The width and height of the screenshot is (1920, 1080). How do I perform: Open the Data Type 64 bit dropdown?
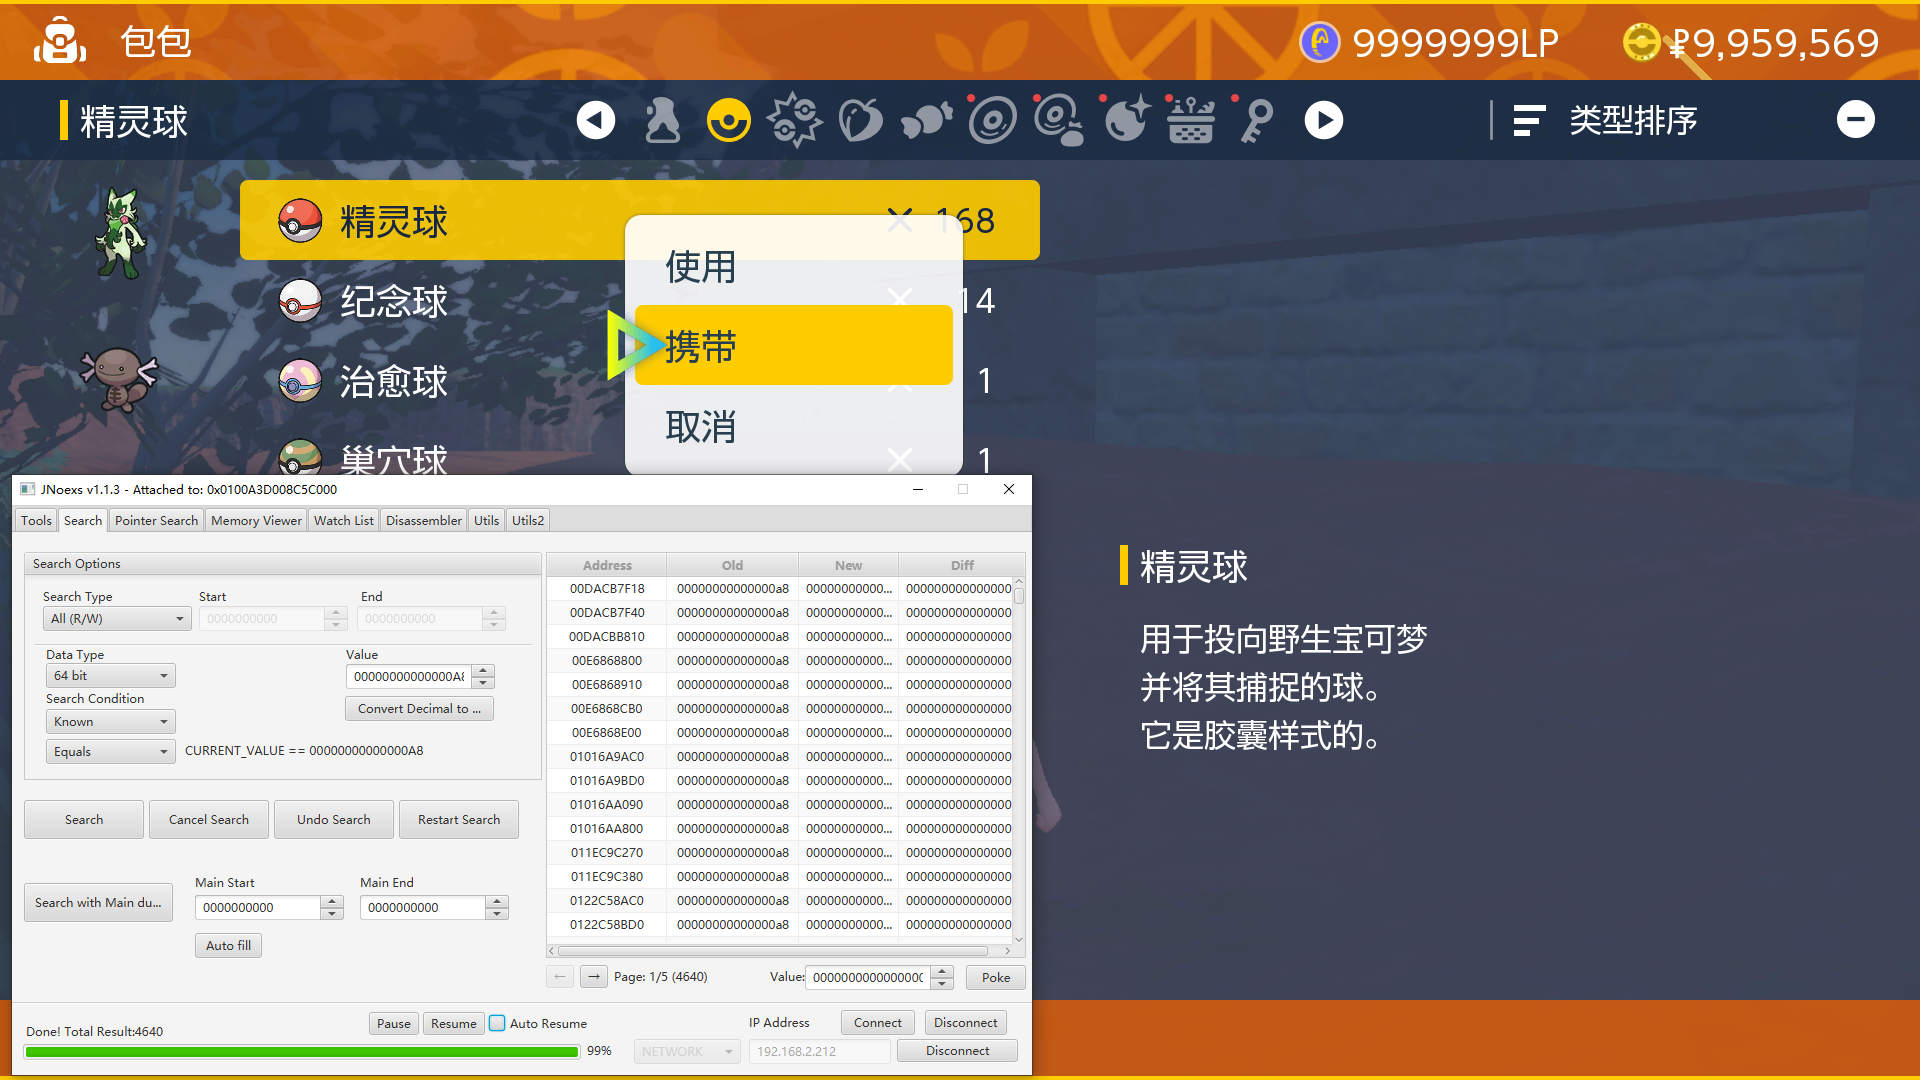pyautogui.click(x=111, y=676)
